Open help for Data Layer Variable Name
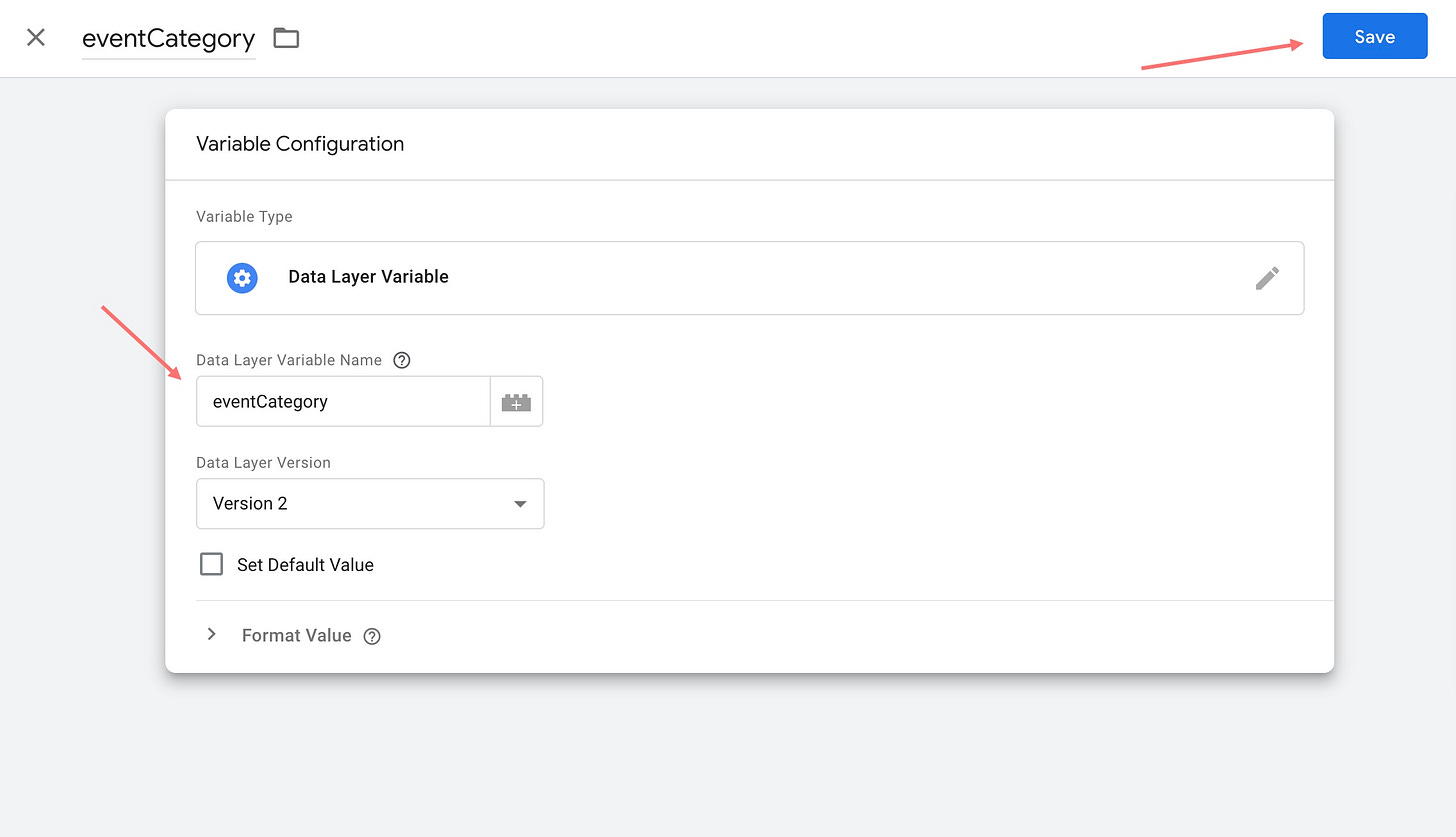 tap(402, 360)
